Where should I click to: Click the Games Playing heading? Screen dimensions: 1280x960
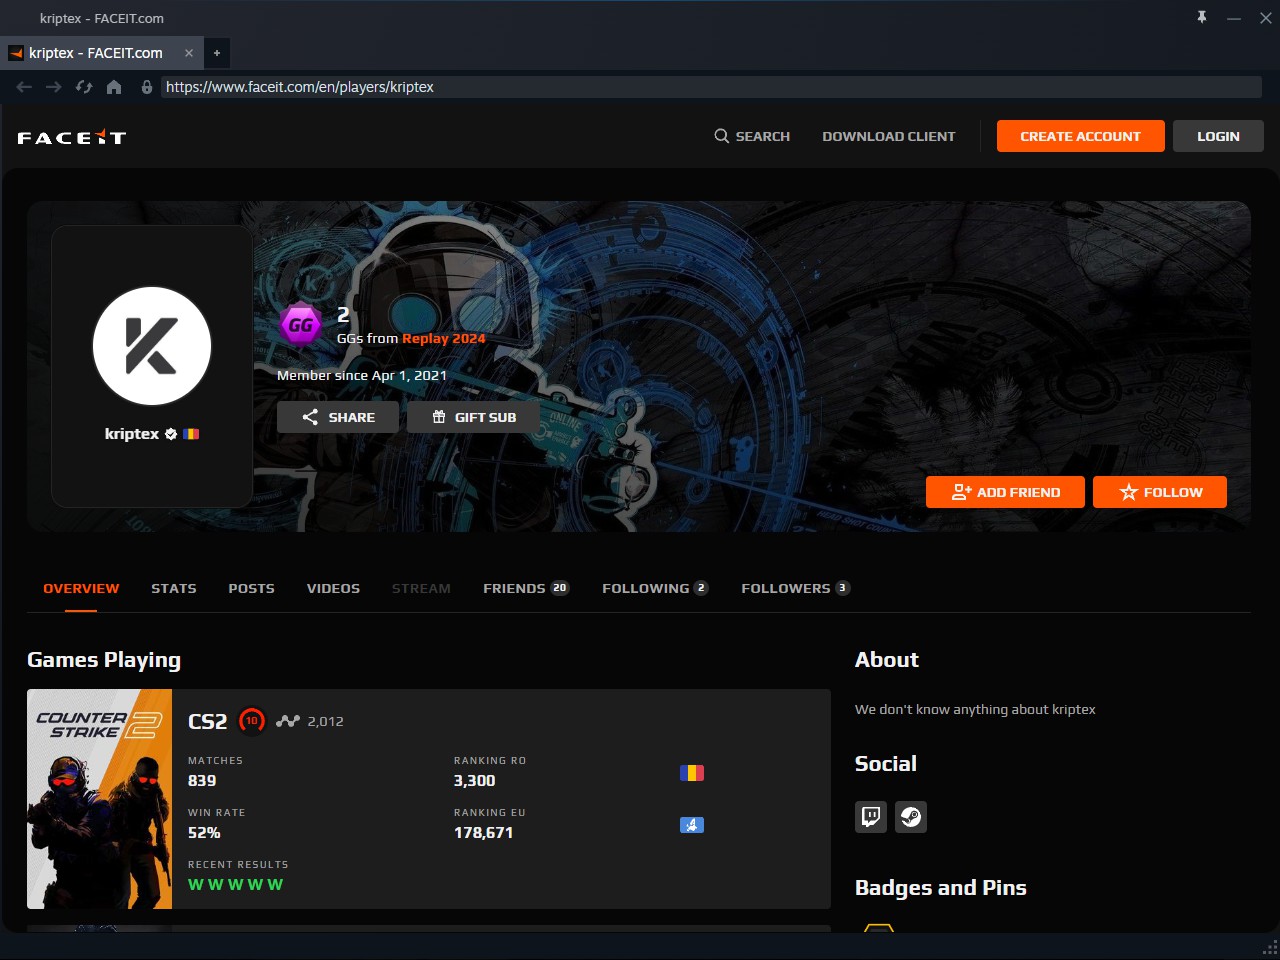click(104, 660)
